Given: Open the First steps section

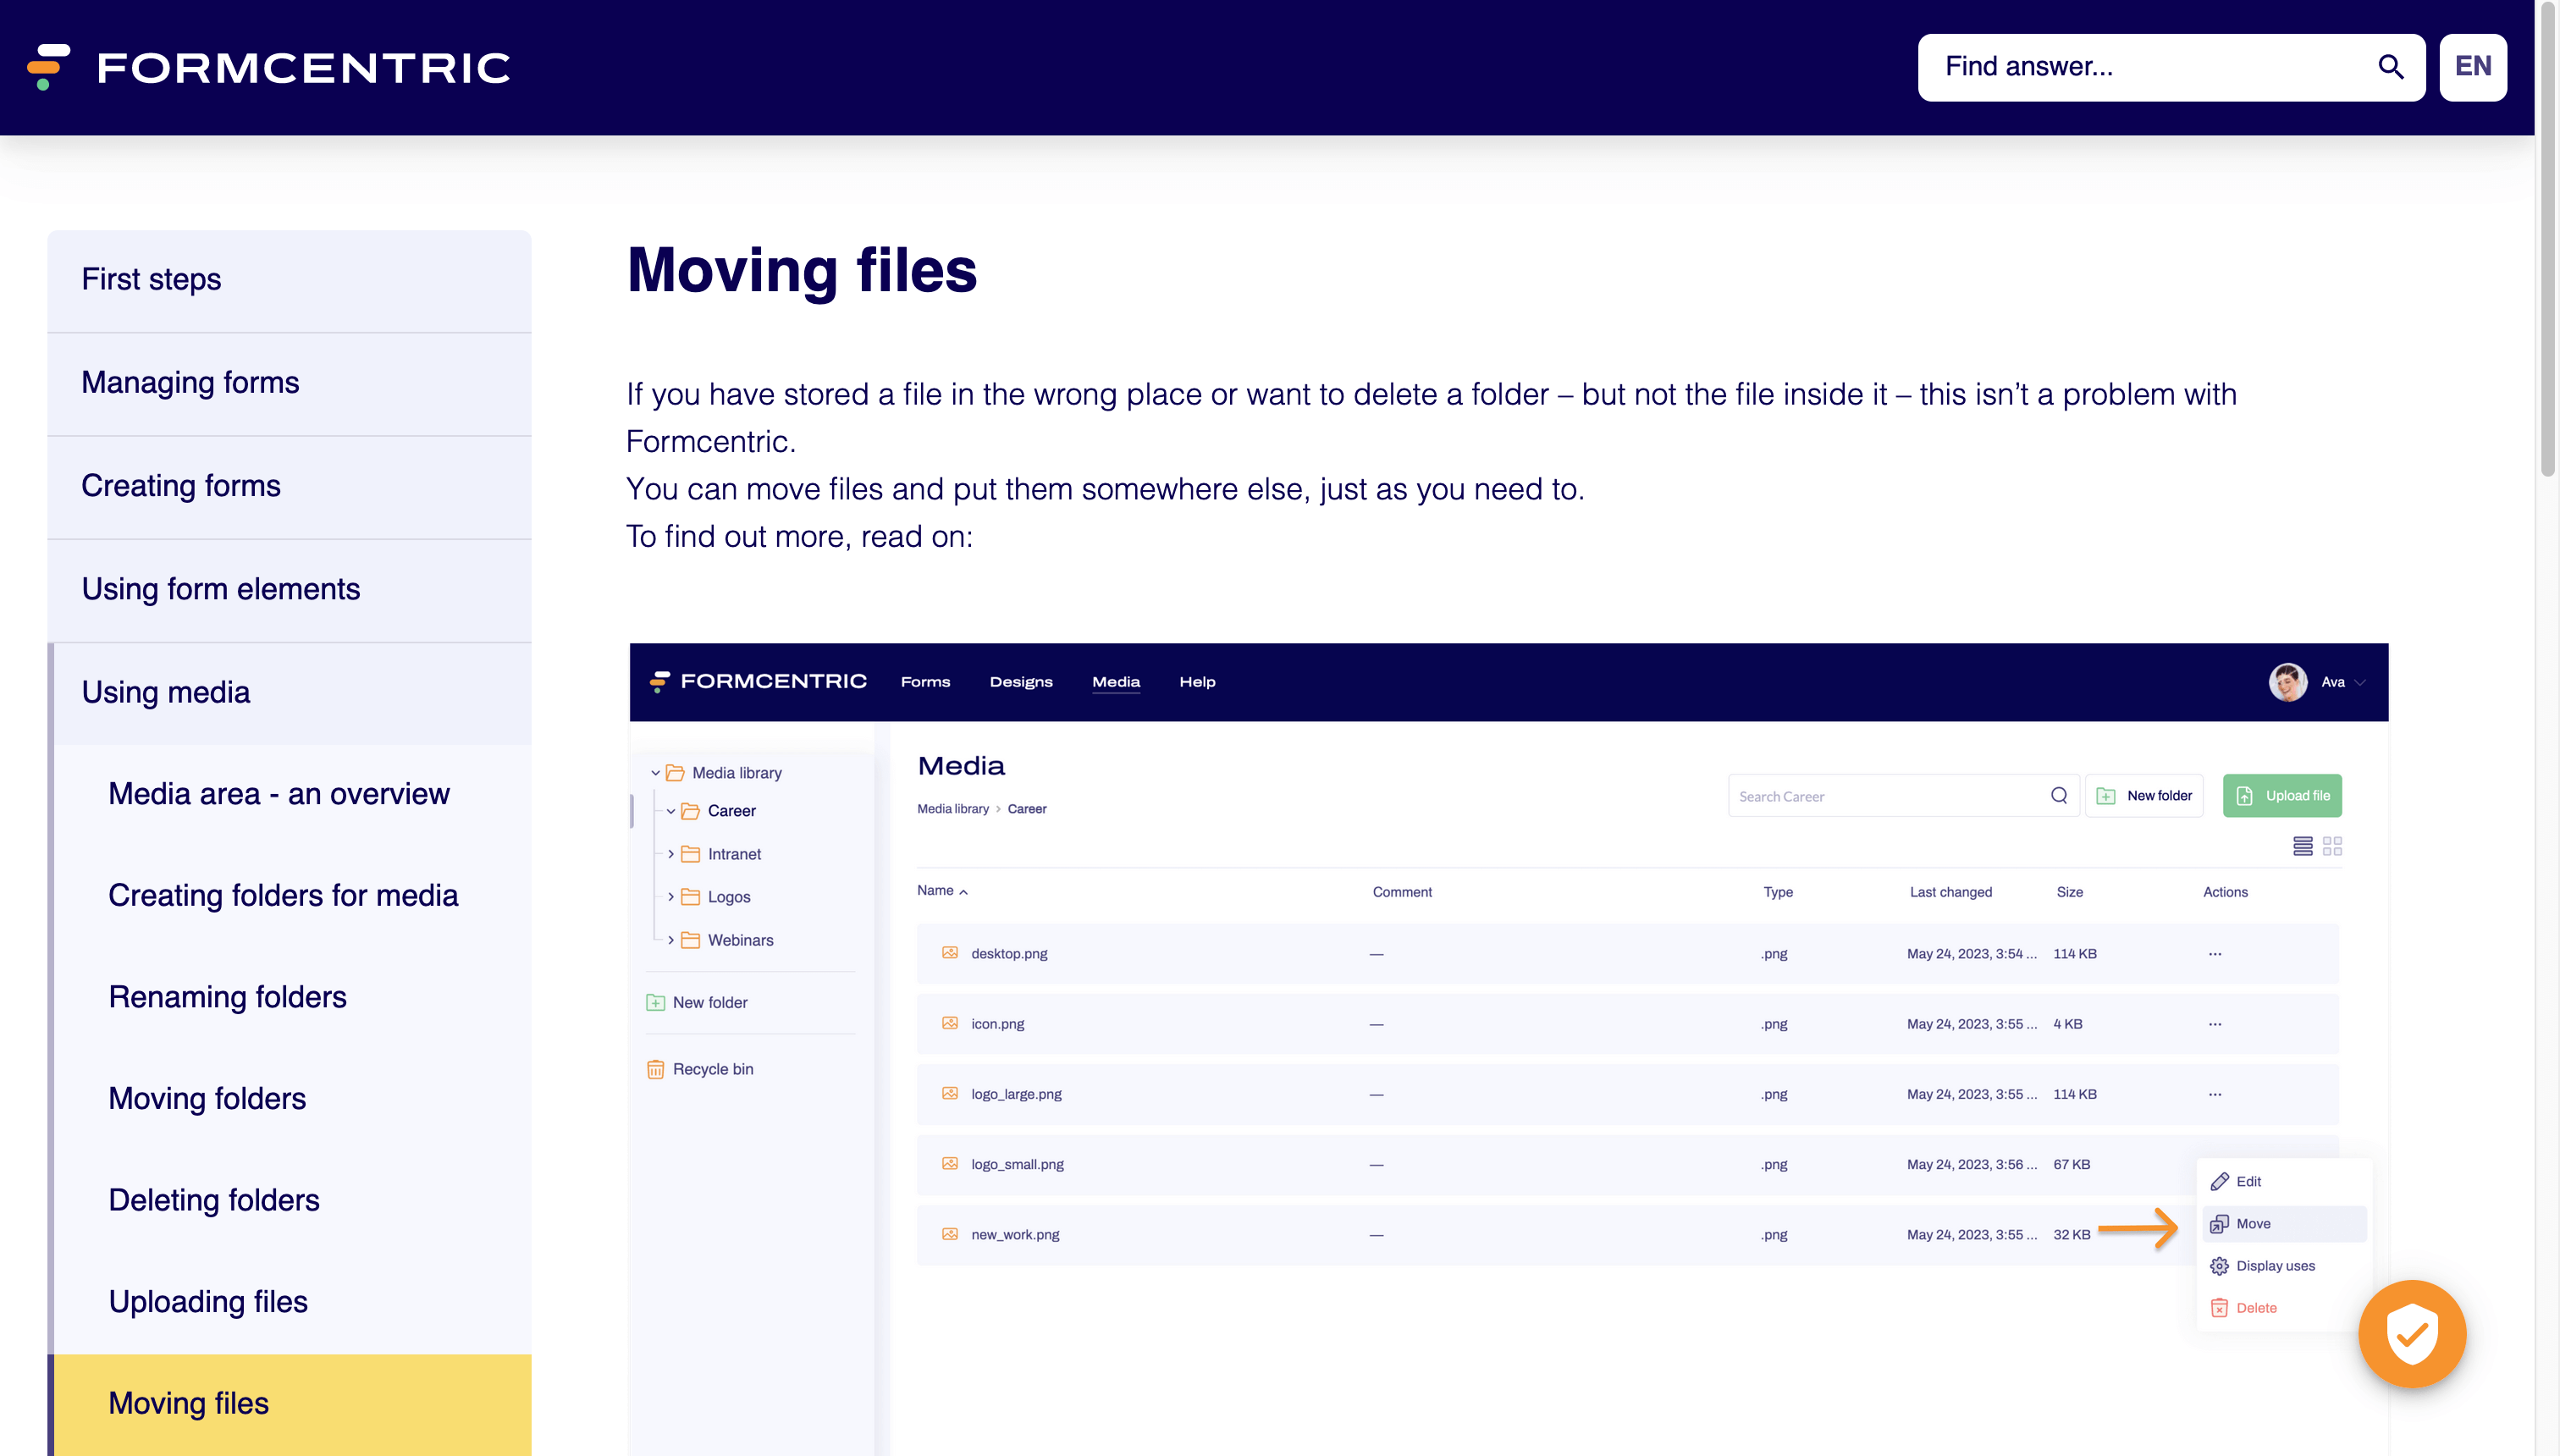Looking at the screenshot, I should pyautogui.click(x=289, y=280).
